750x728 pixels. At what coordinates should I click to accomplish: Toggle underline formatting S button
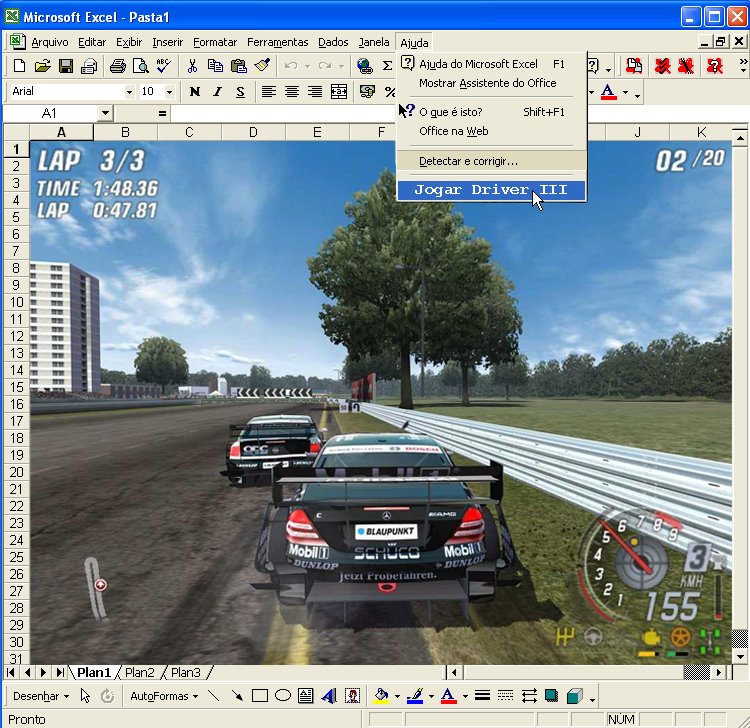tap(241, 91)
